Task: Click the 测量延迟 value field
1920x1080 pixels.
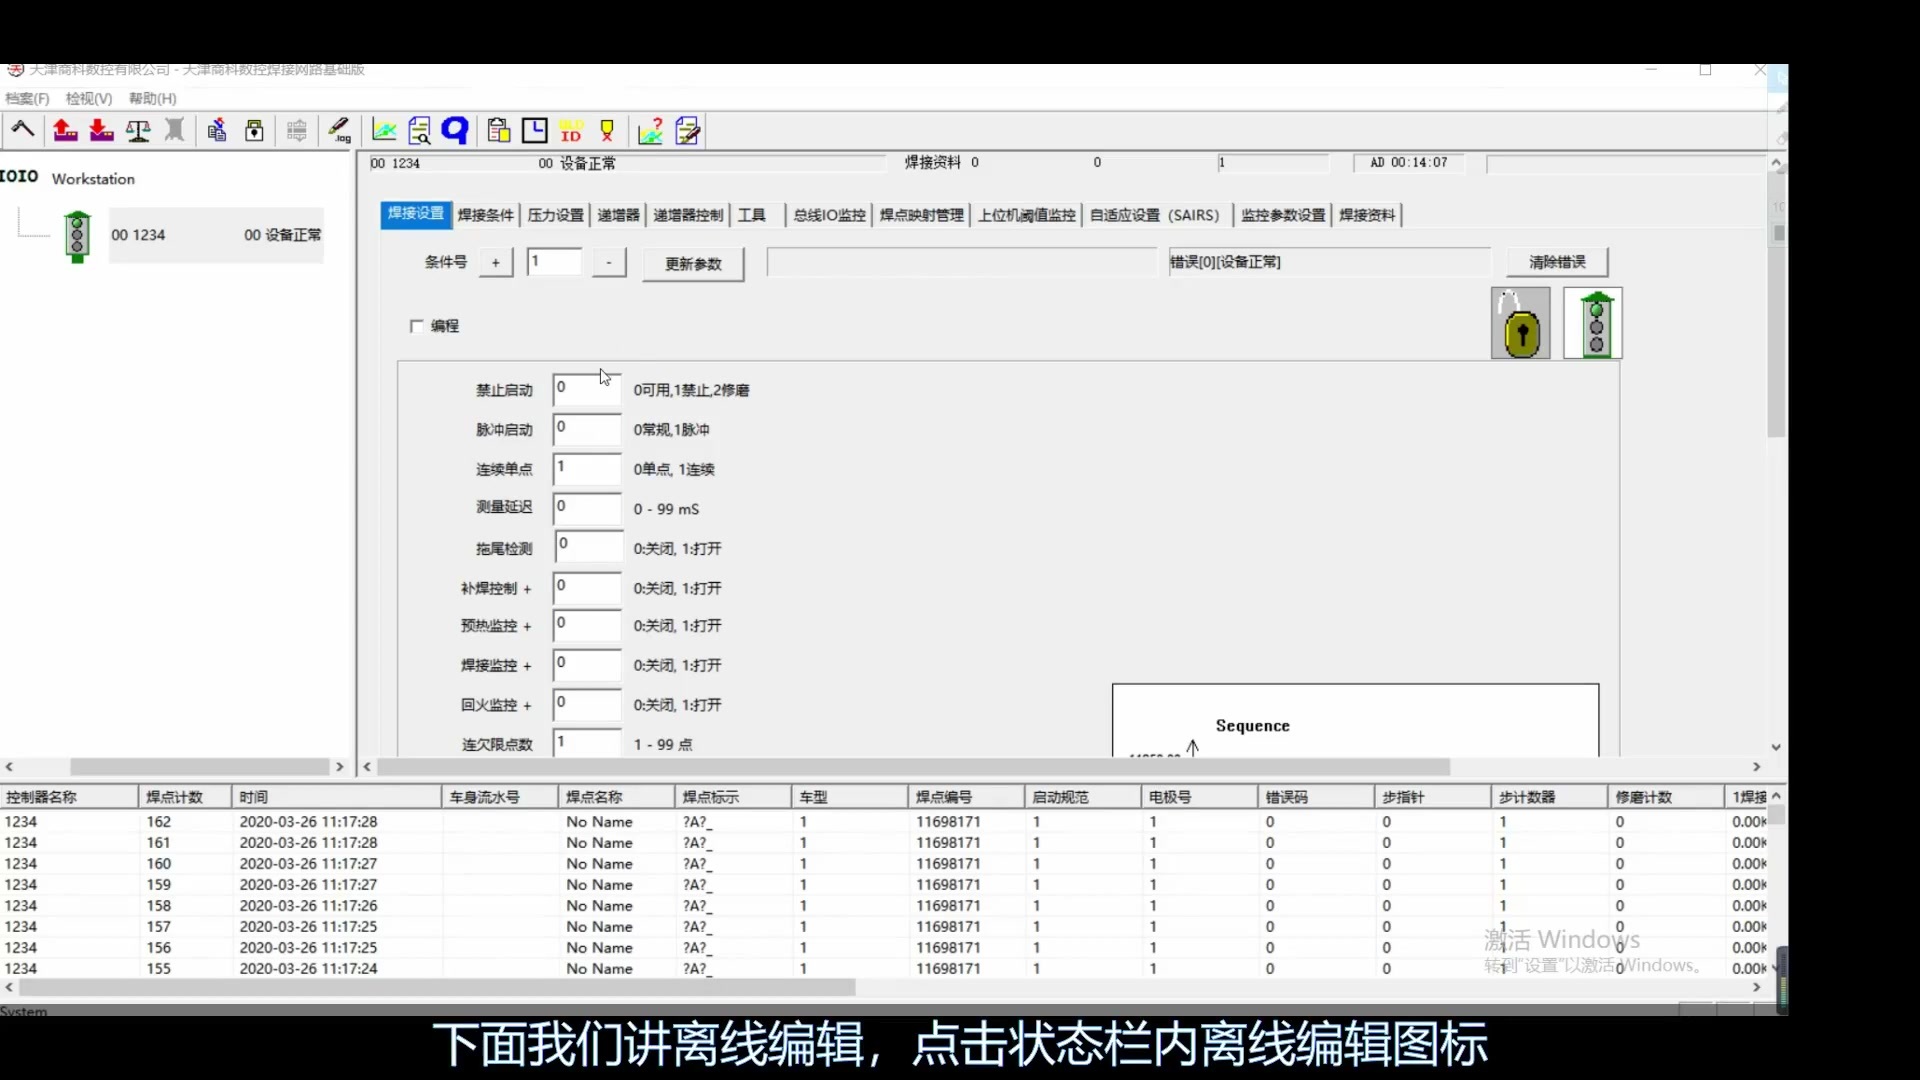Action: tap(587, 508)
